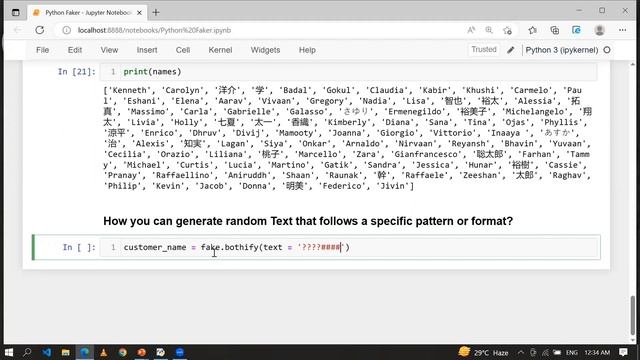Screen dimensions: 640x360
Task: Open the Windows Start menu
Action: [9, 352]
